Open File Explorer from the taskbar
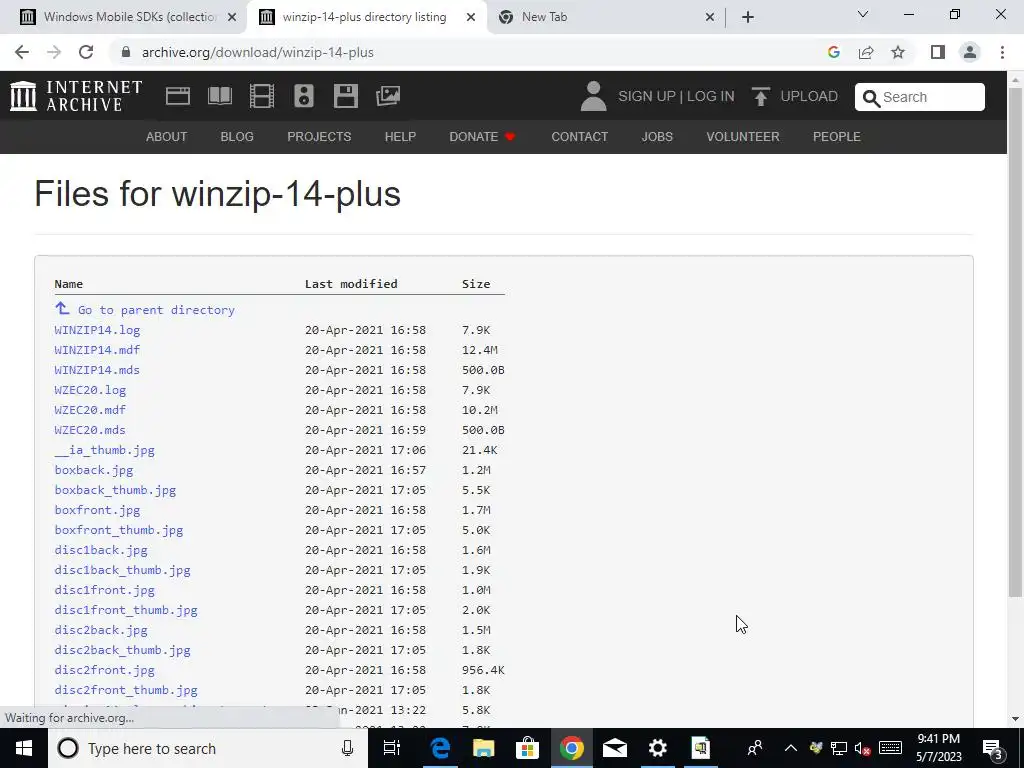The width and height of the screenshot is (1024, 768). [484, 748]
